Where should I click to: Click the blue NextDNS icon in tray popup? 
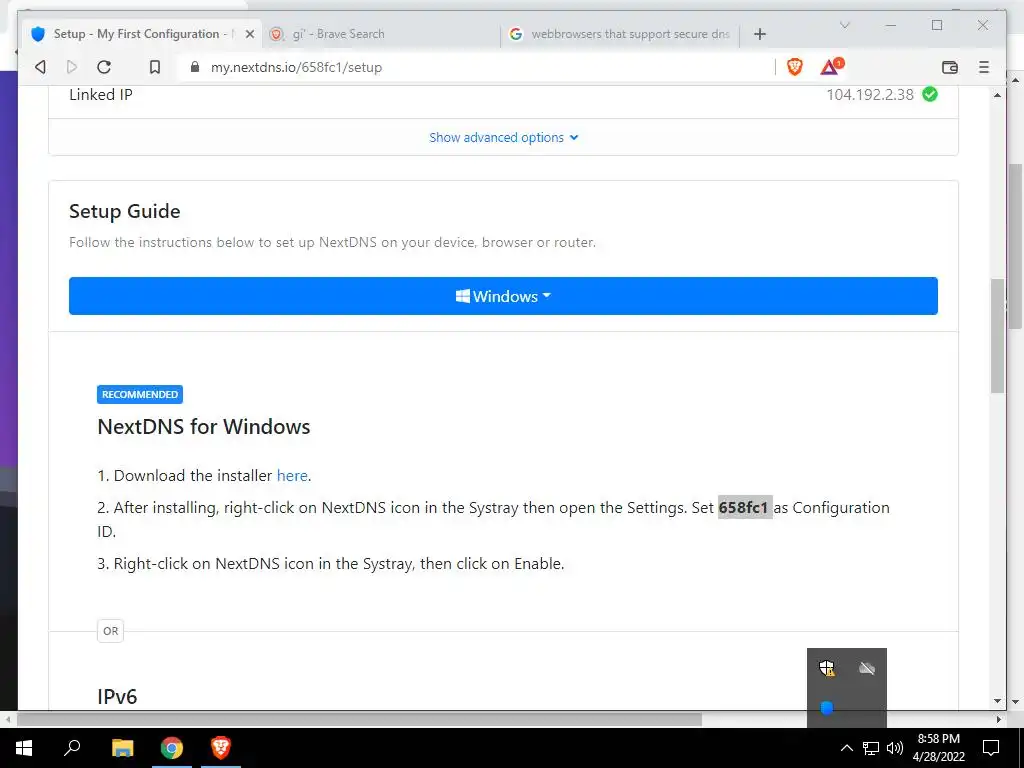[827, 708]
